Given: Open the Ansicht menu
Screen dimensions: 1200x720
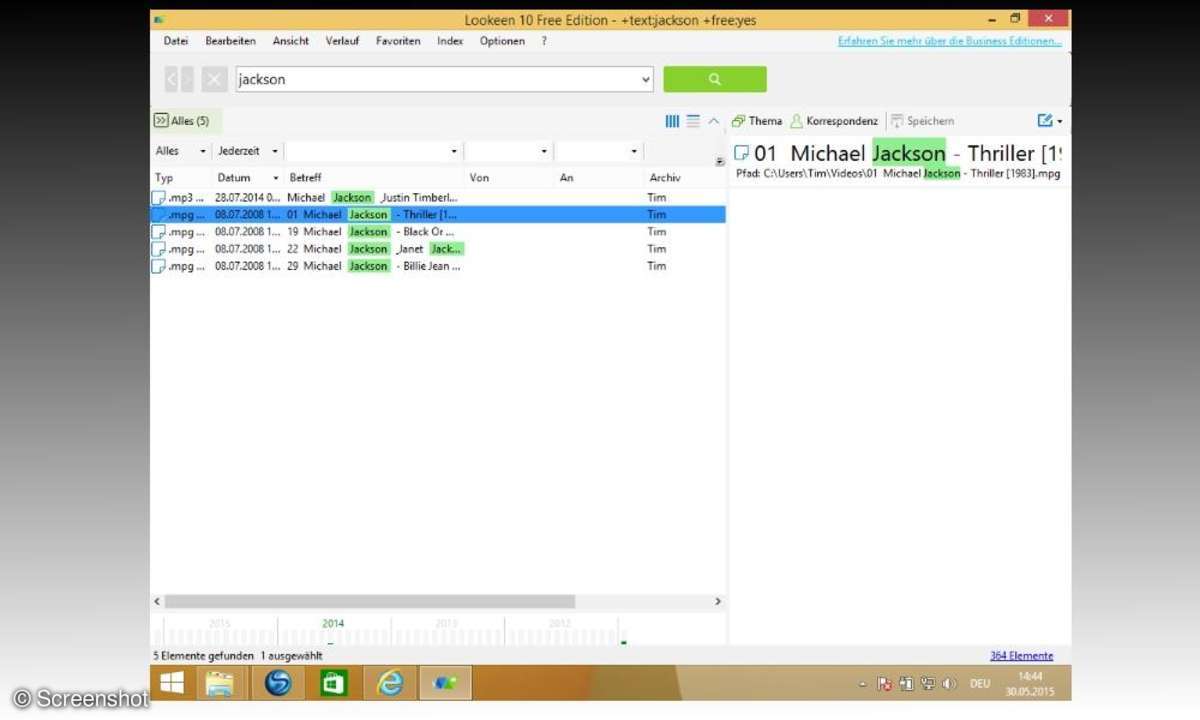Looking at the screenshot, I should (x=291, y=41).
